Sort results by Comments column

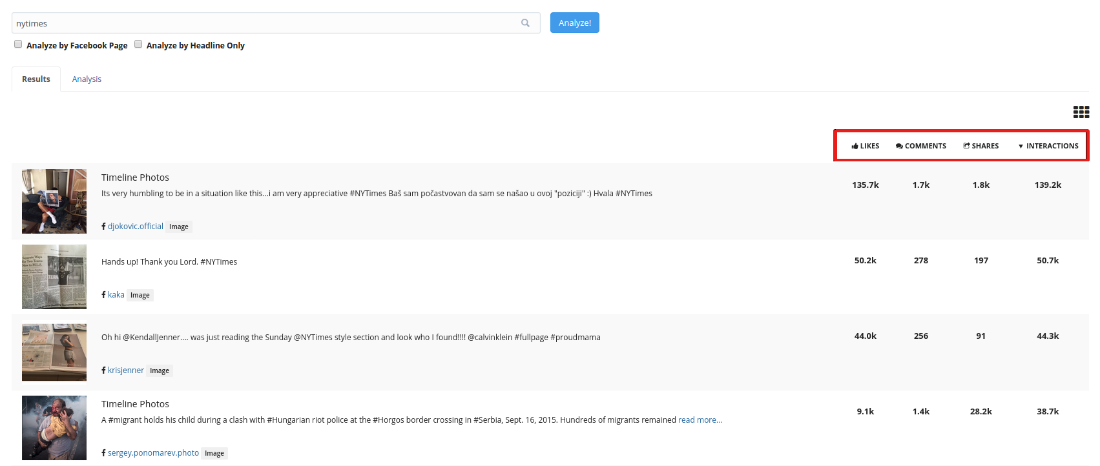click(920, 146)
